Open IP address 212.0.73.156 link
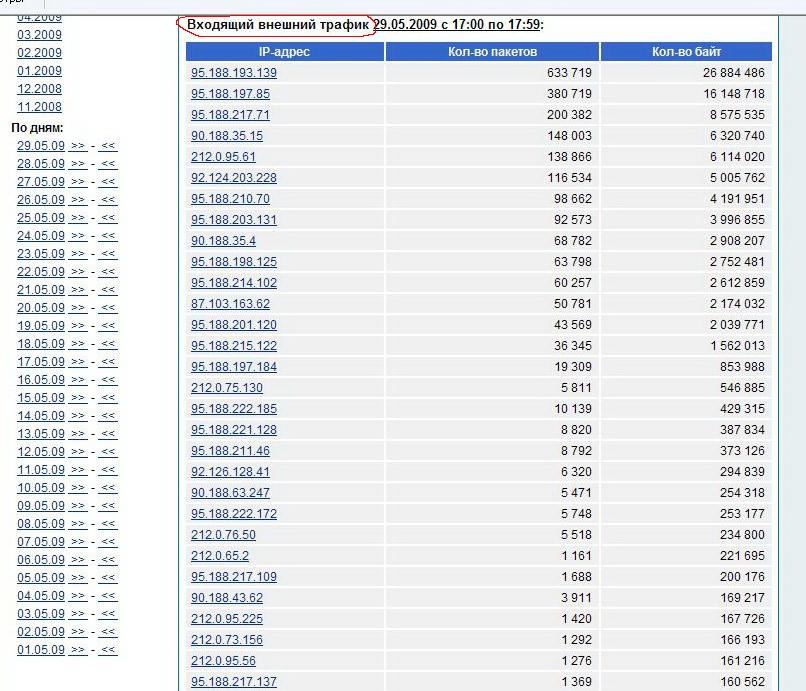The height and width of the screenshot is (691, 806). 227,640
